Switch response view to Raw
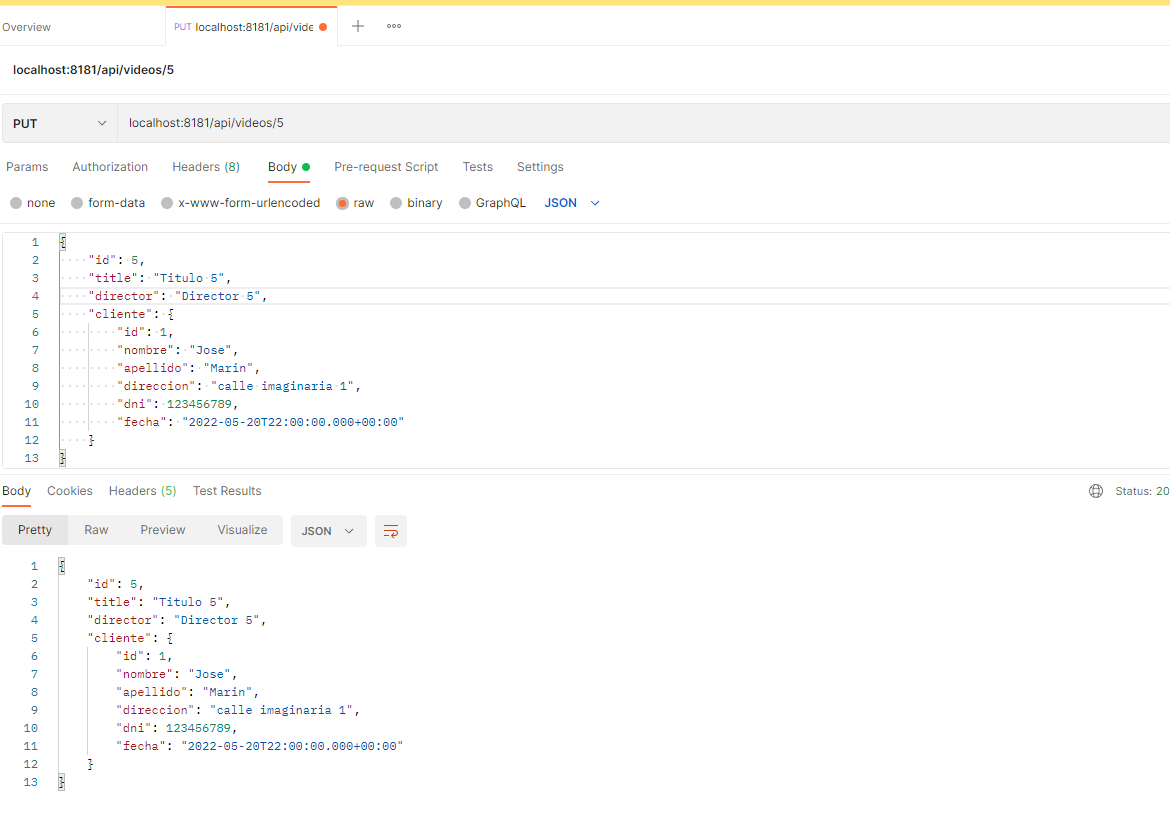 click(96, 529)
